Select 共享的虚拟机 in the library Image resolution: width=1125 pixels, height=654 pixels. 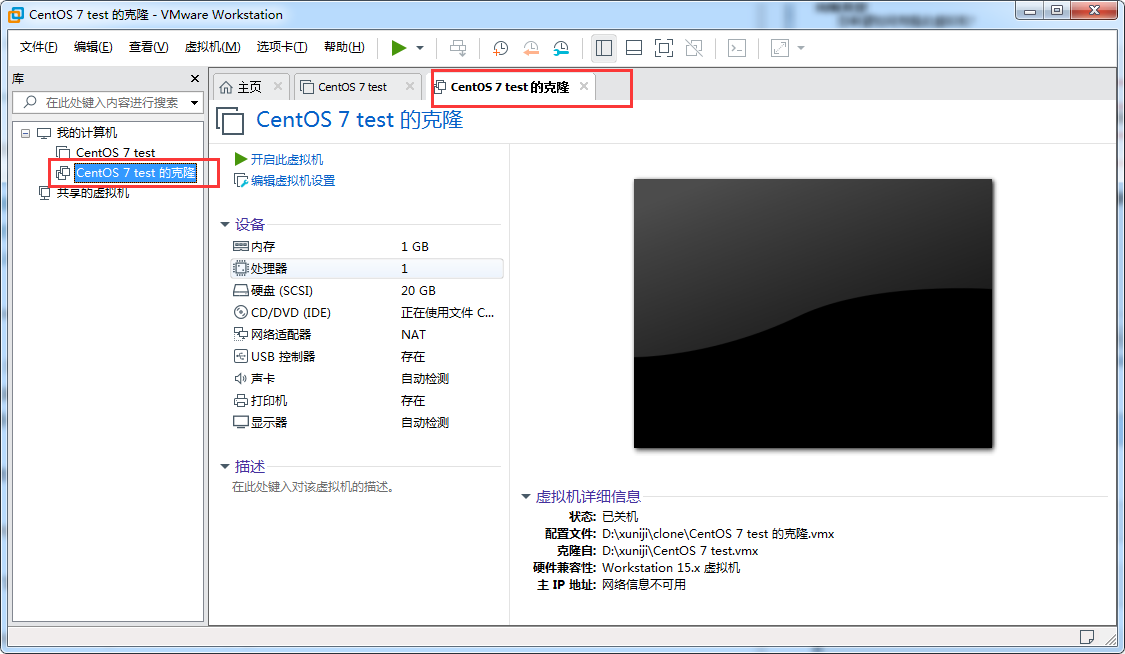pos(93,193)
